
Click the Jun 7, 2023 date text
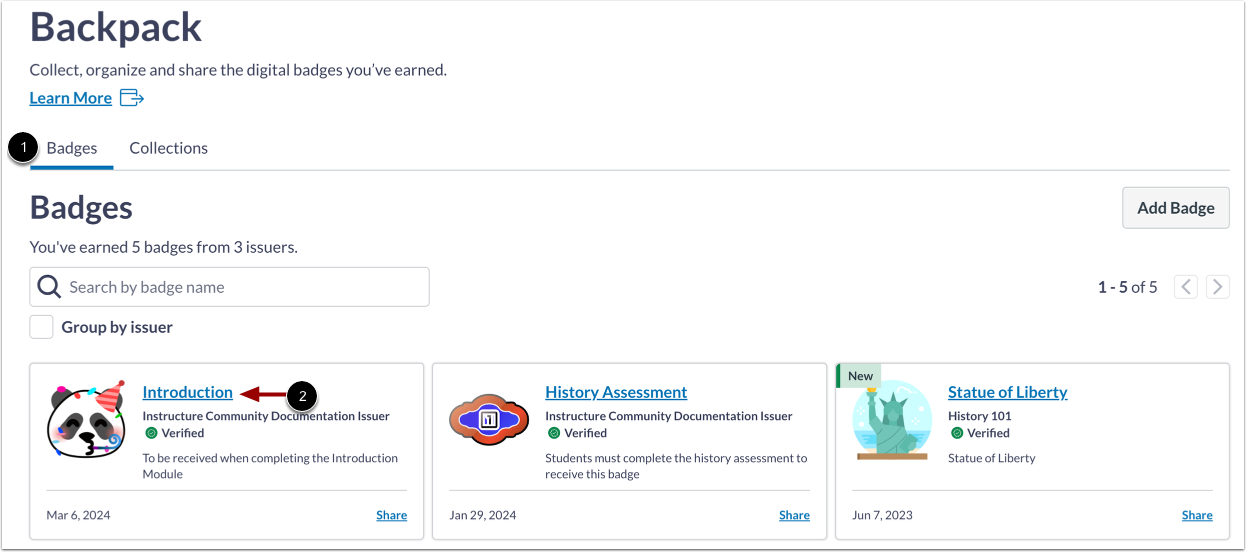coord(883,515)
